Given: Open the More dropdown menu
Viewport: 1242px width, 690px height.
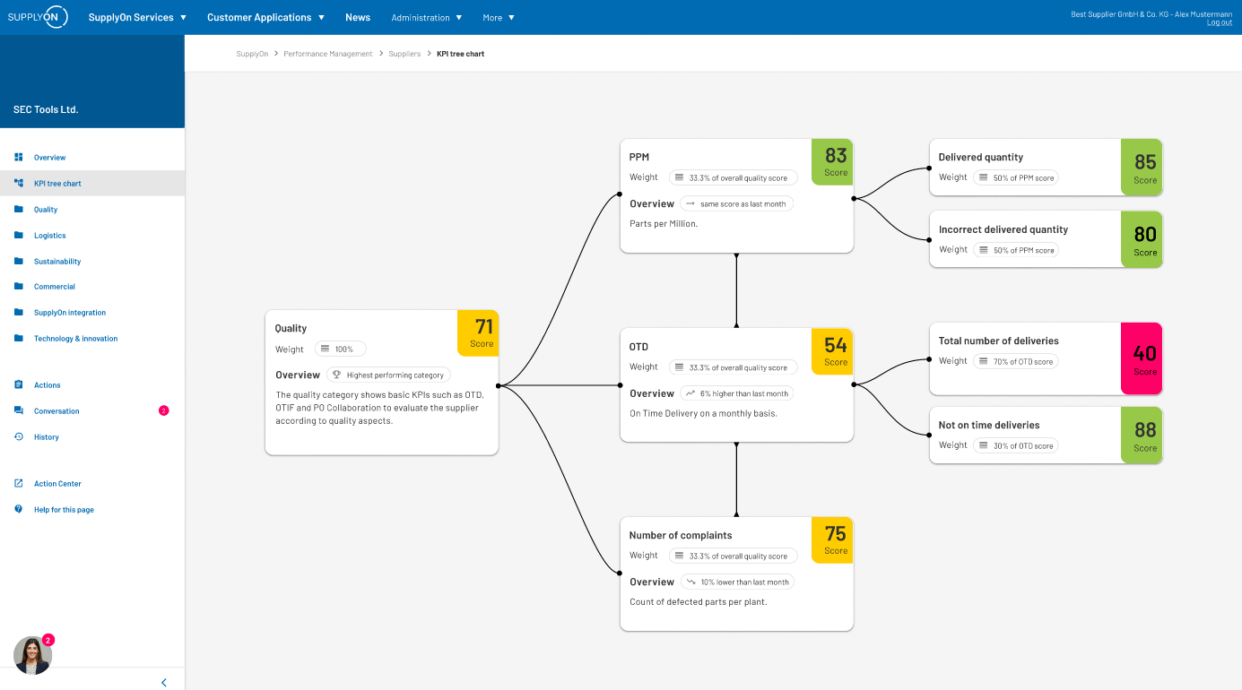Looking at the screenshot, I should pos(498,17).
